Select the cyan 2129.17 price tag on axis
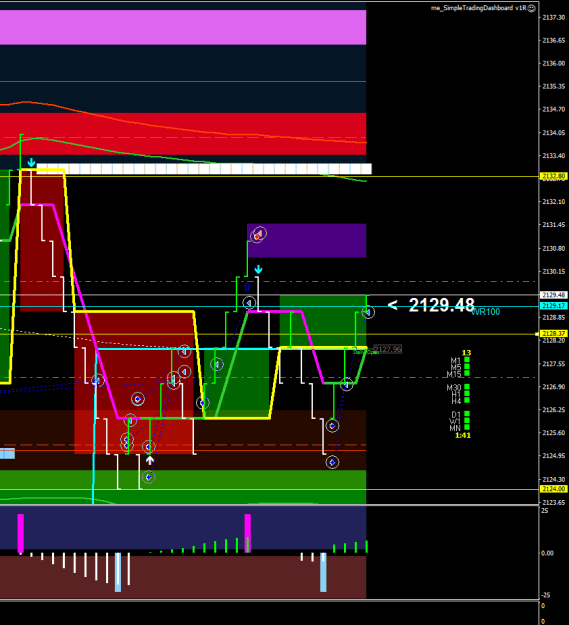The height and width of the screenshot is (625, 569). tap(553, 306)
